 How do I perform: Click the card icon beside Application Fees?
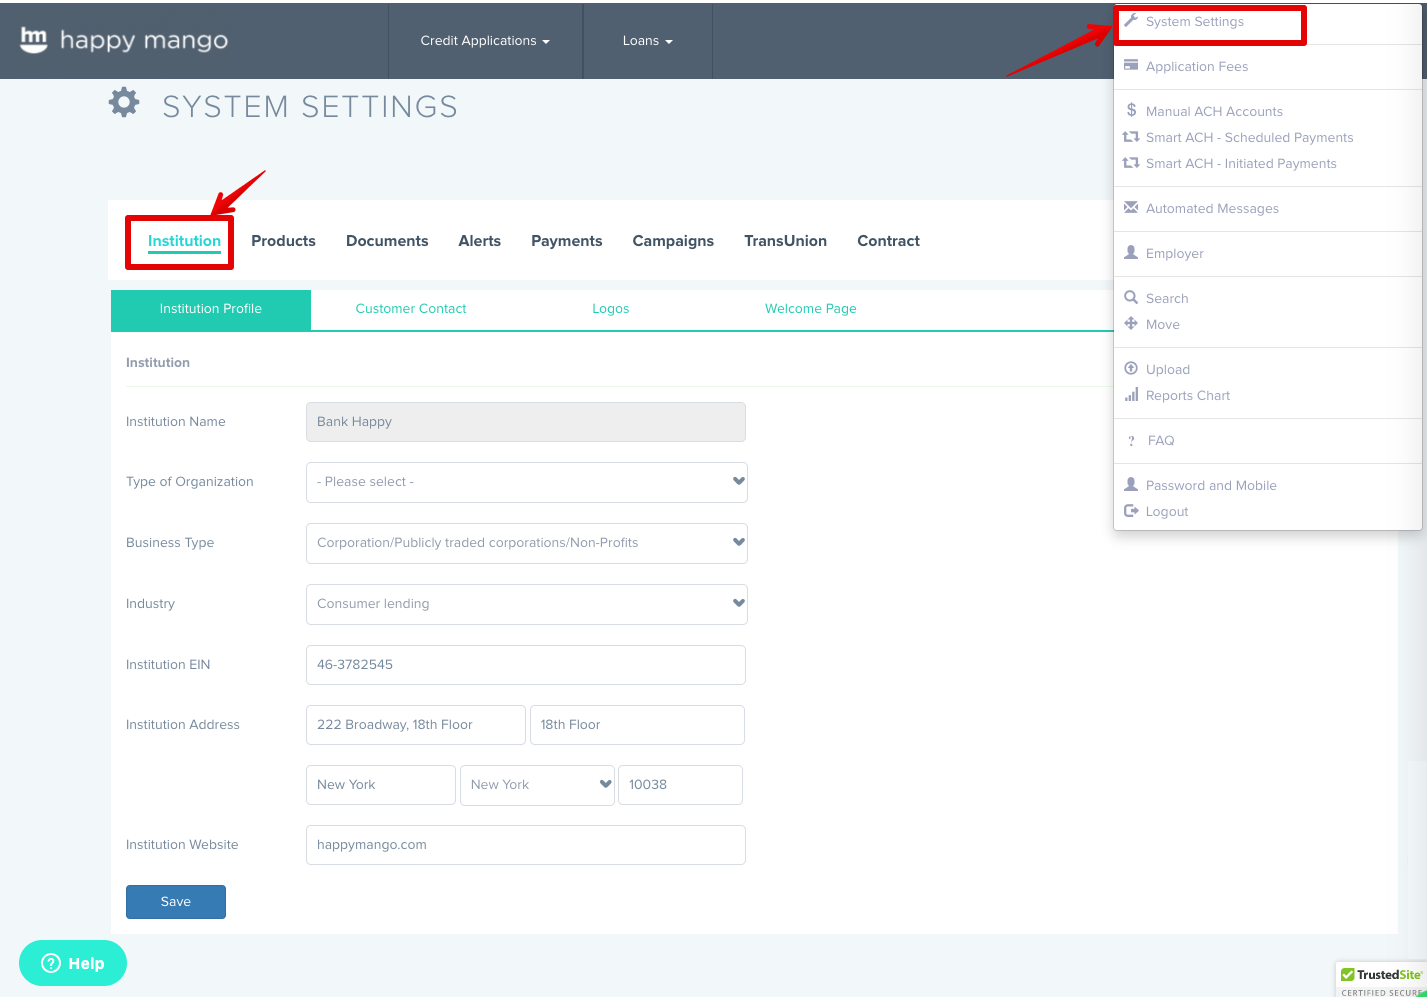pos(1131,65)
